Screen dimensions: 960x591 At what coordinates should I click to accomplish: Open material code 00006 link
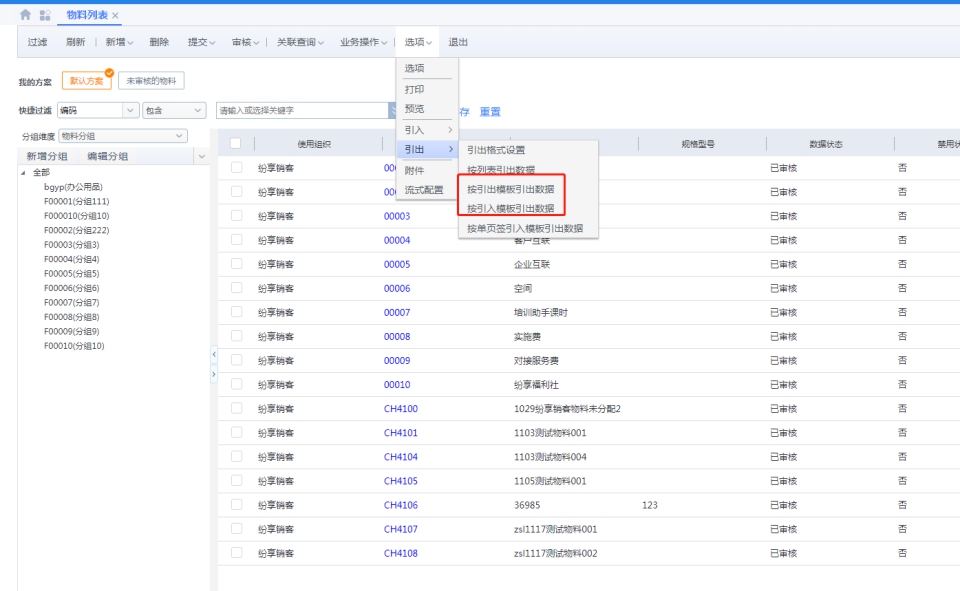[x=397, y=288]
